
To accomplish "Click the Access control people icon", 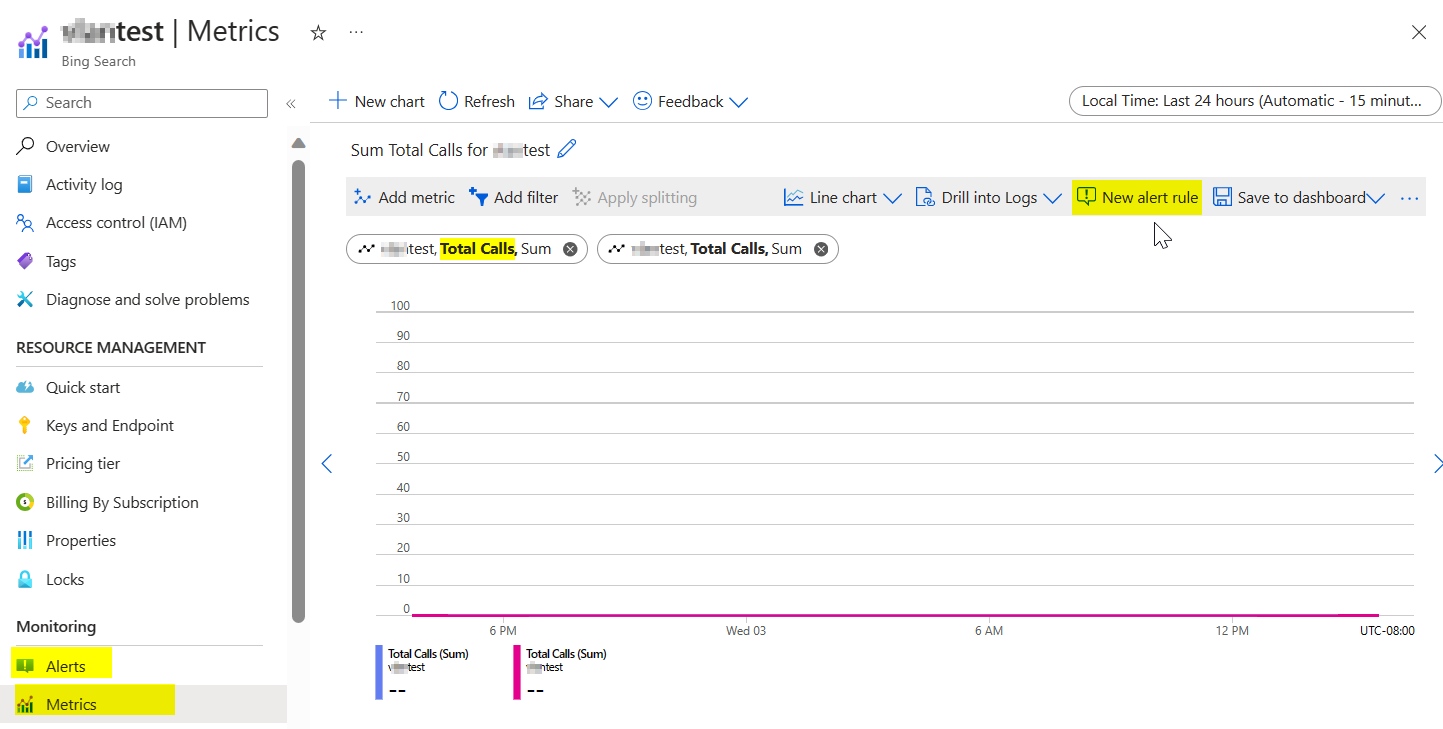I will point(25,223).
